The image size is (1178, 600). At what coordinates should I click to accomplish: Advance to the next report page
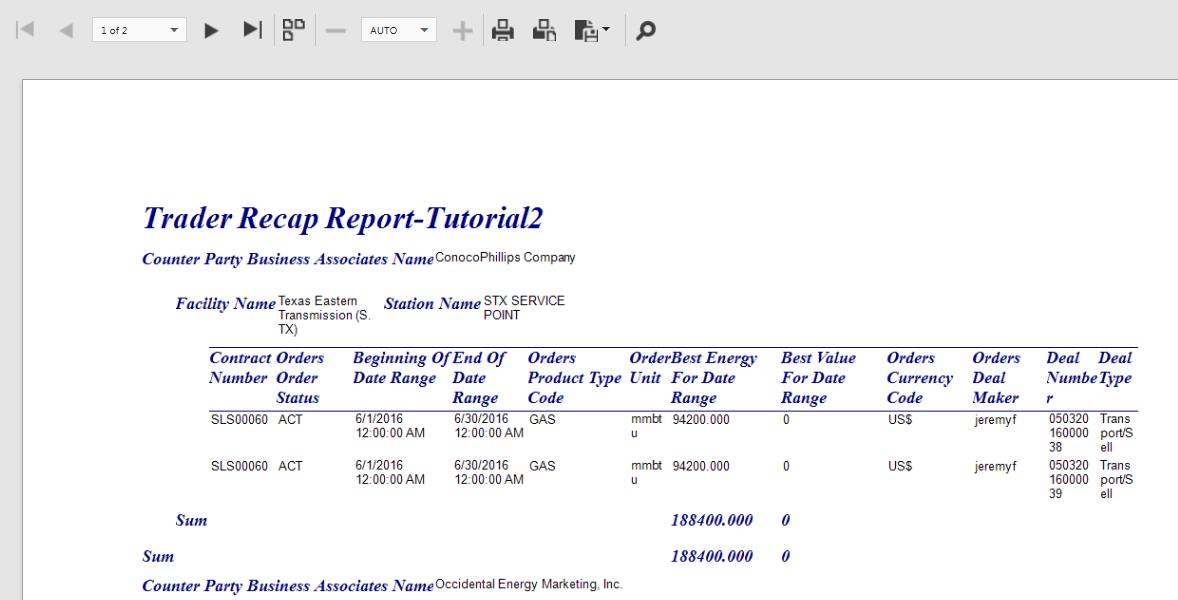[x=211, y=31]
